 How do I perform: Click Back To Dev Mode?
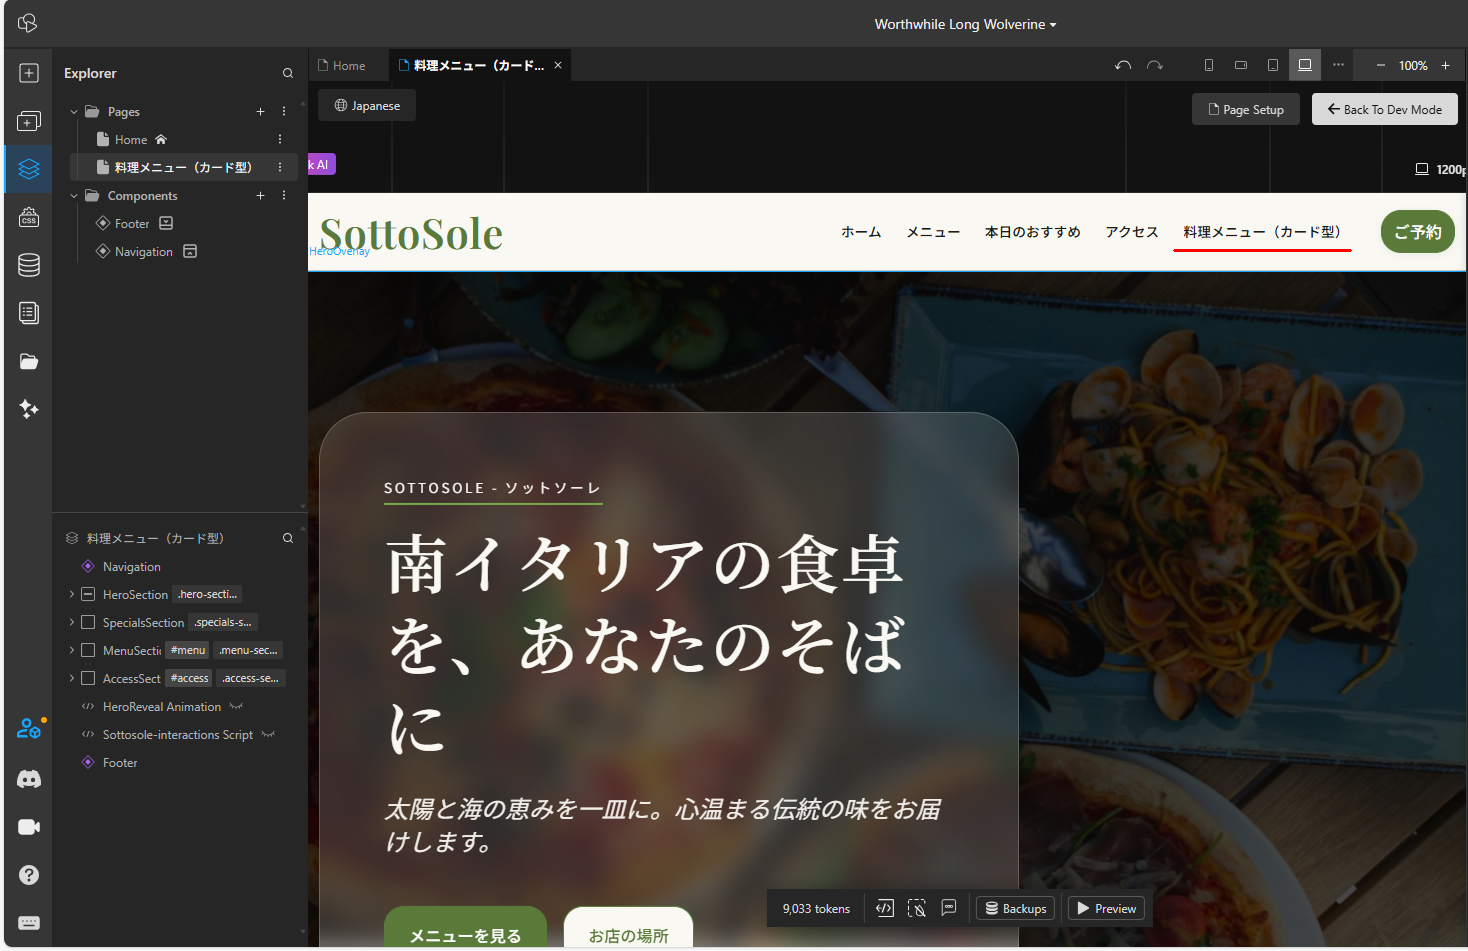point(1385,109)
